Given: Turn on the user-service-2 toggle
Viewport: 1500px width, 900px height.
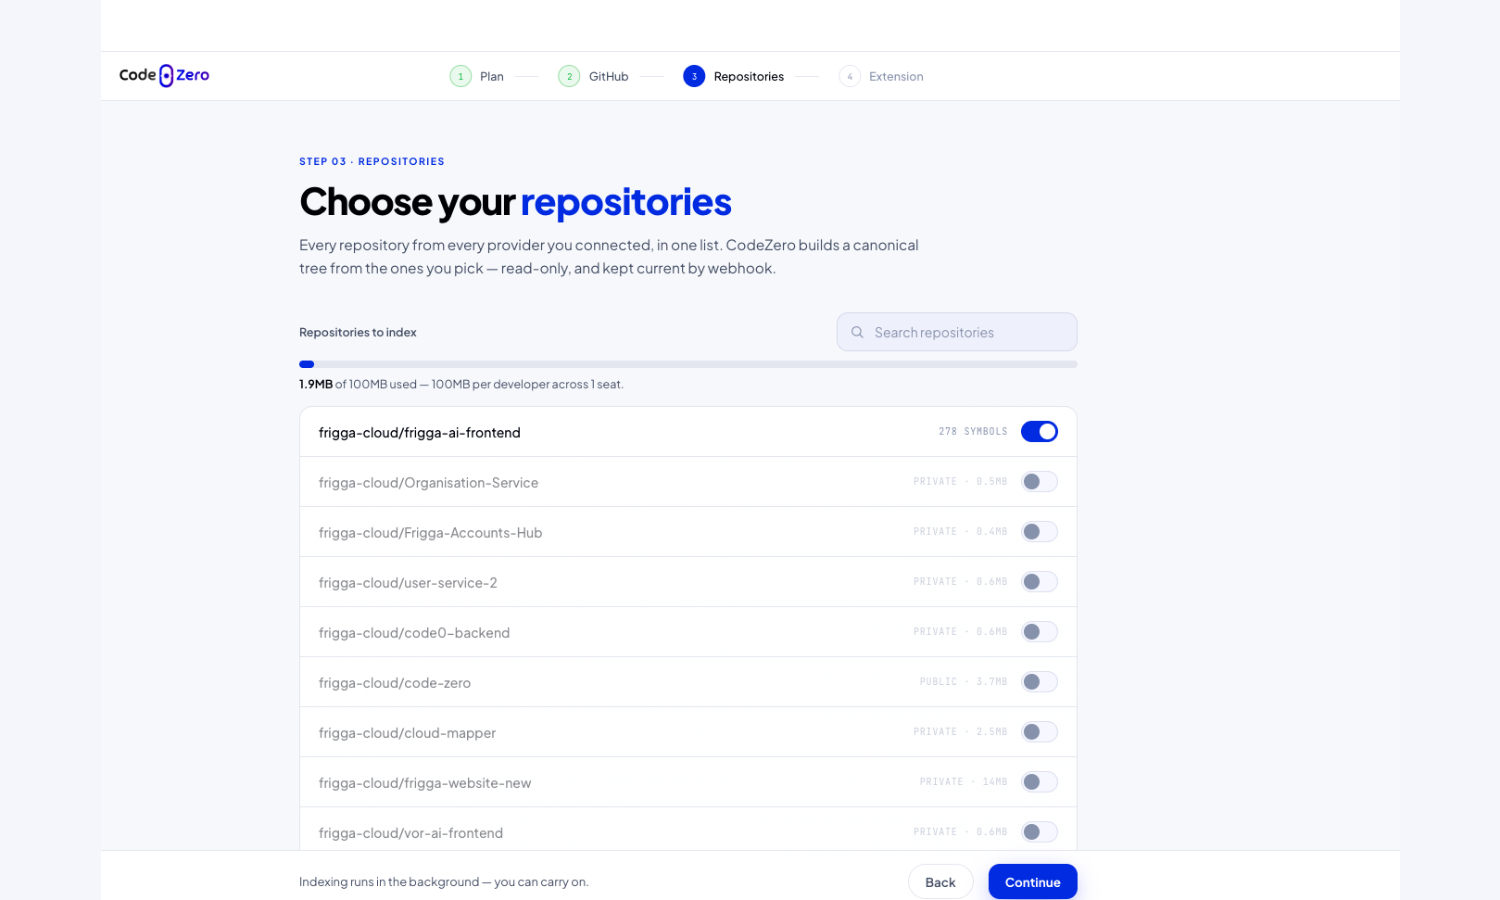Looking at the screenshot, I should pos(1039,582).
